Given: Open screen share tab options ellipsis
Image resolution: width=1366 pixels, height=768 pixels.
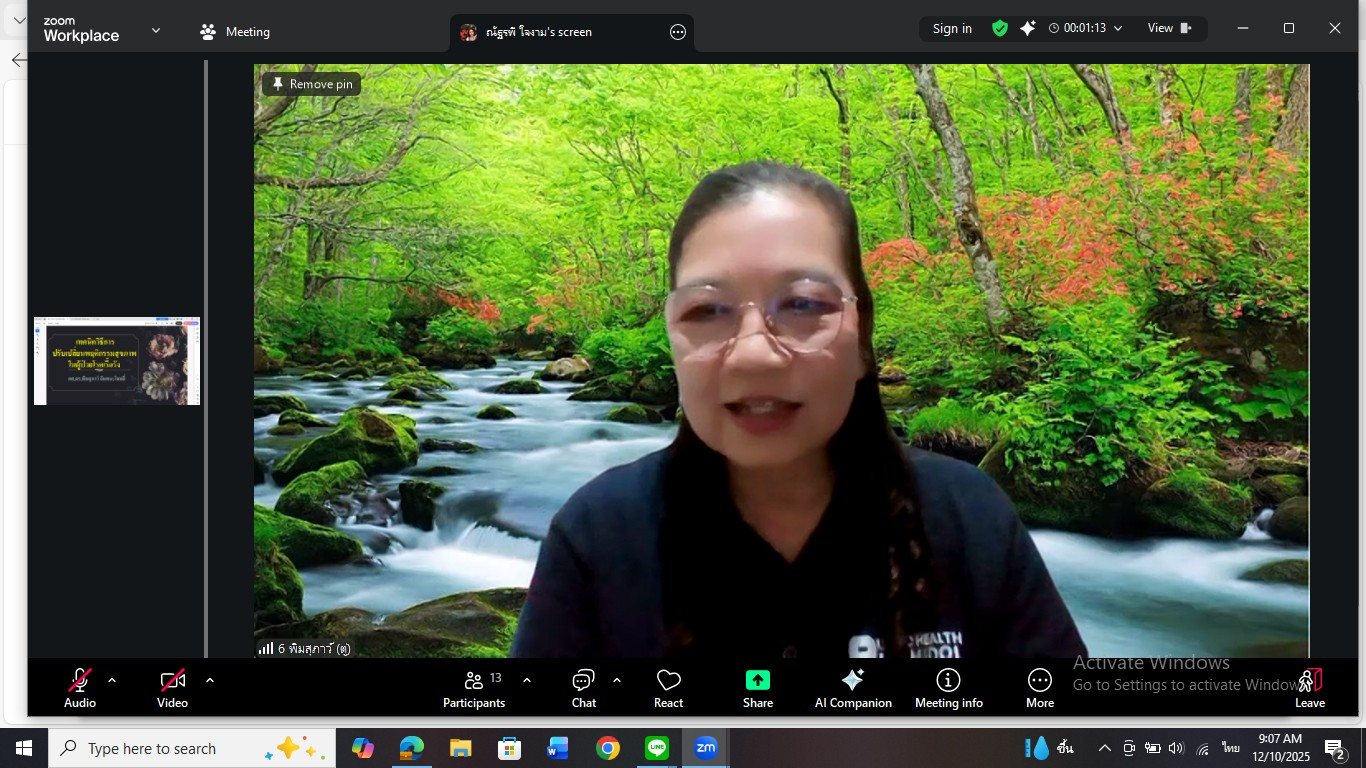Looking at the screenshot, I should (x=677, y=32).
